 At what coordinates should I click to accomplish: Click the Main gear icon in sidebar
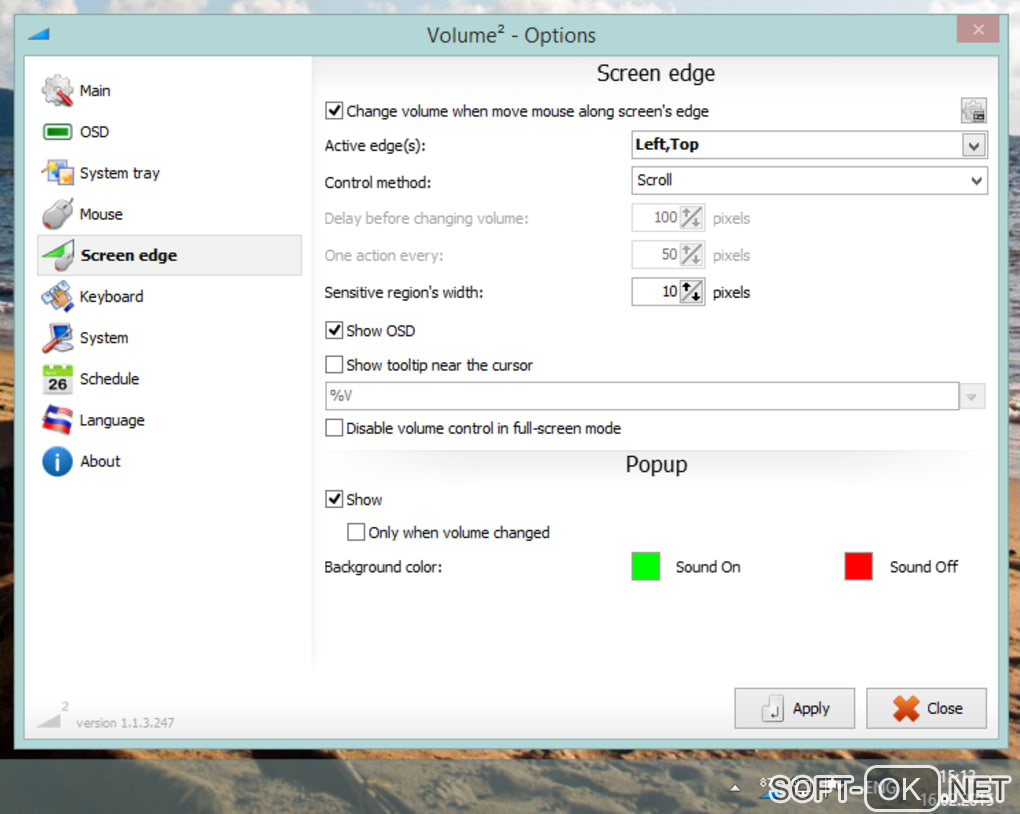click(x=57, y=90)
